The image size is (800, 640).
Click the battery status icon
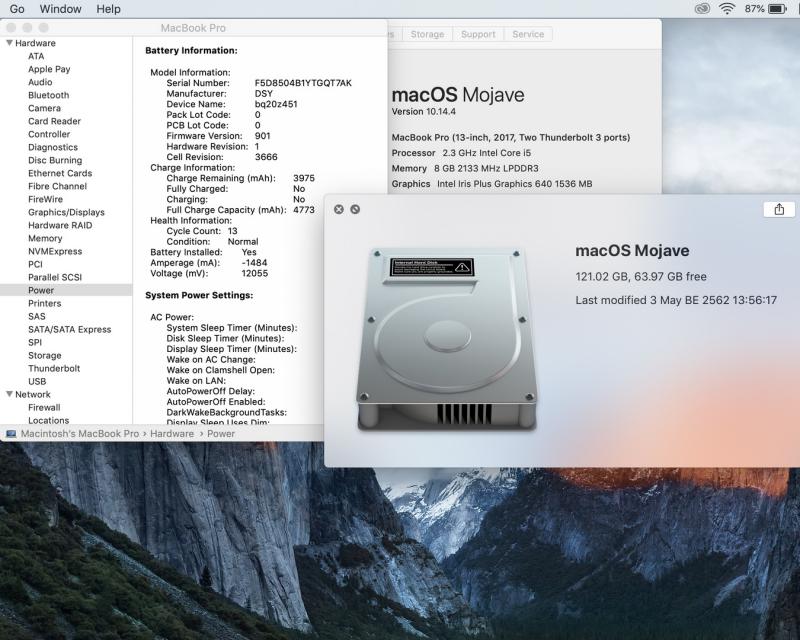777,9
